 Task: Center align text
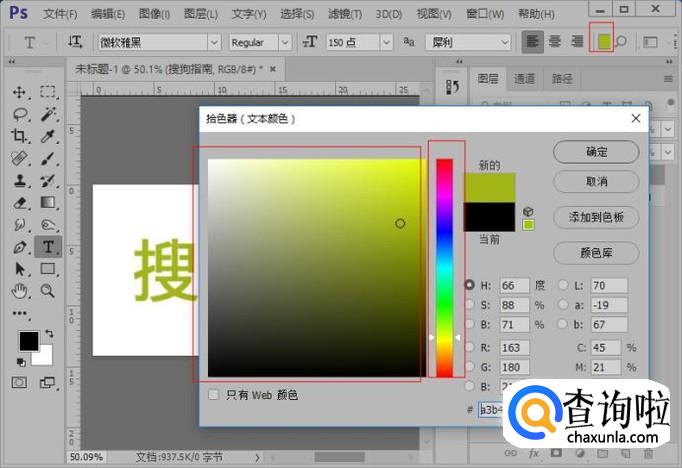tap(555, 42)
